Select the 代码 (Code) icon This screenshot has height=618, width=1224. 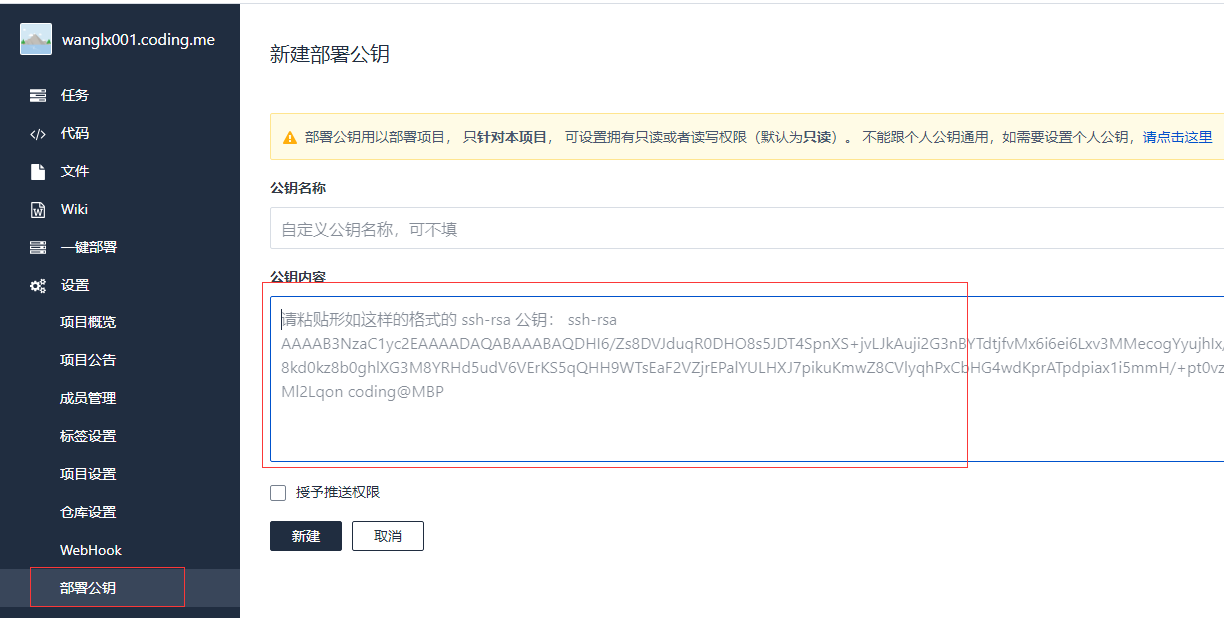(x=36, y=133)
